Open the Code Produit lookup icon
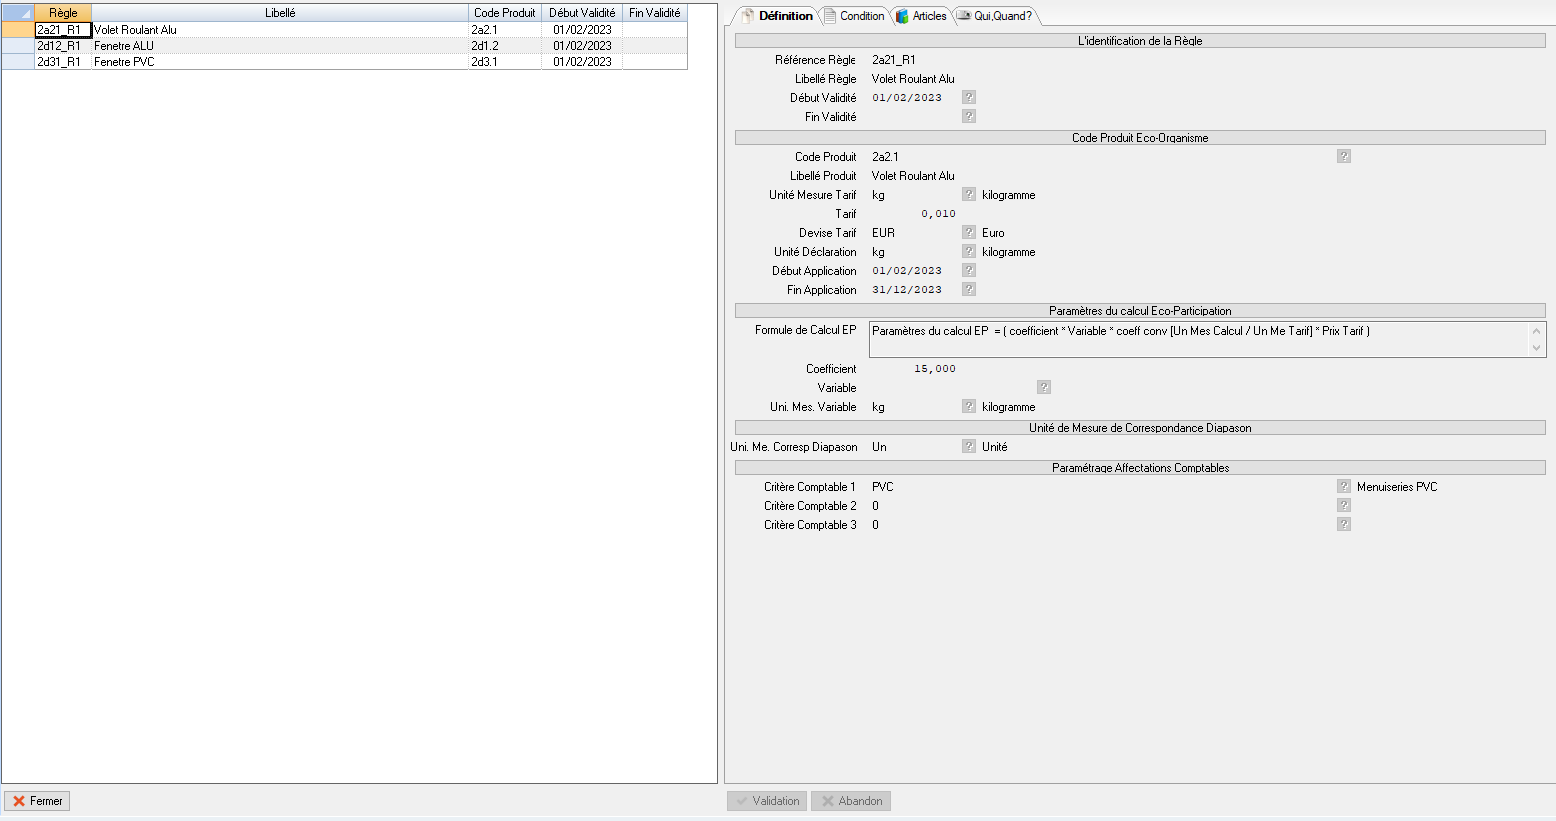This screenshot has width=1556, height=821. pos(1343,156)
